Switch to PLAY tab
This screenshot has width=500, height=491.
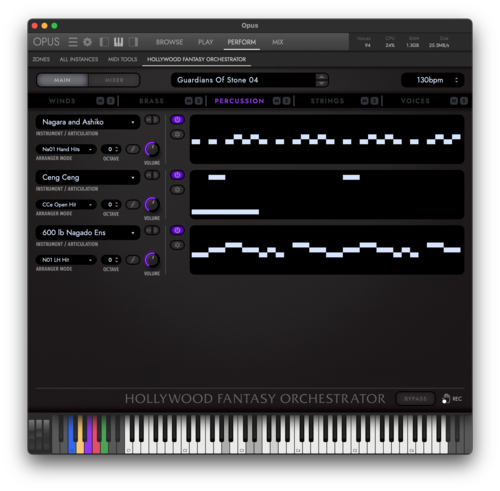205,42
